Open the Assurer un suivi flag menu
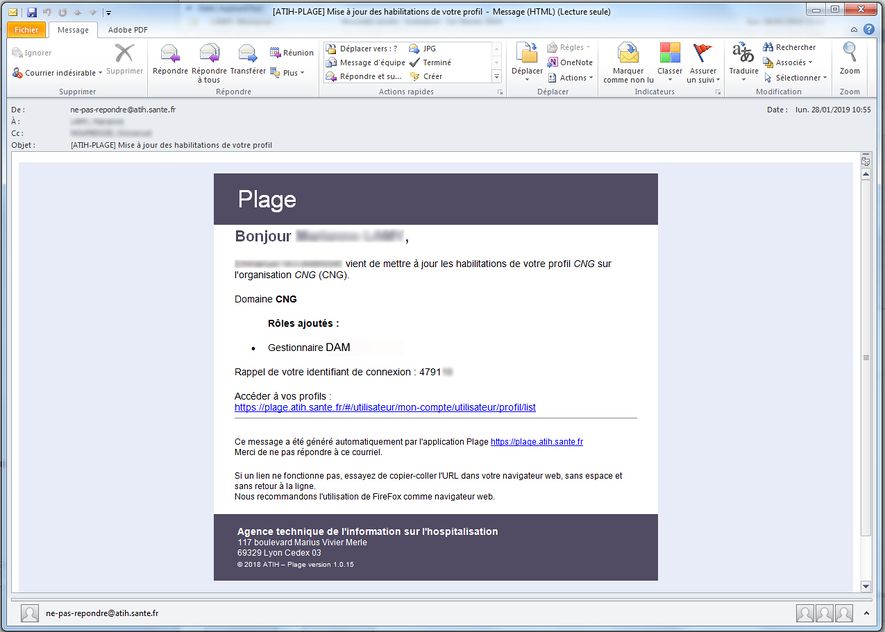This screenshot has height=632, width=885. click(x=703, y=63)
